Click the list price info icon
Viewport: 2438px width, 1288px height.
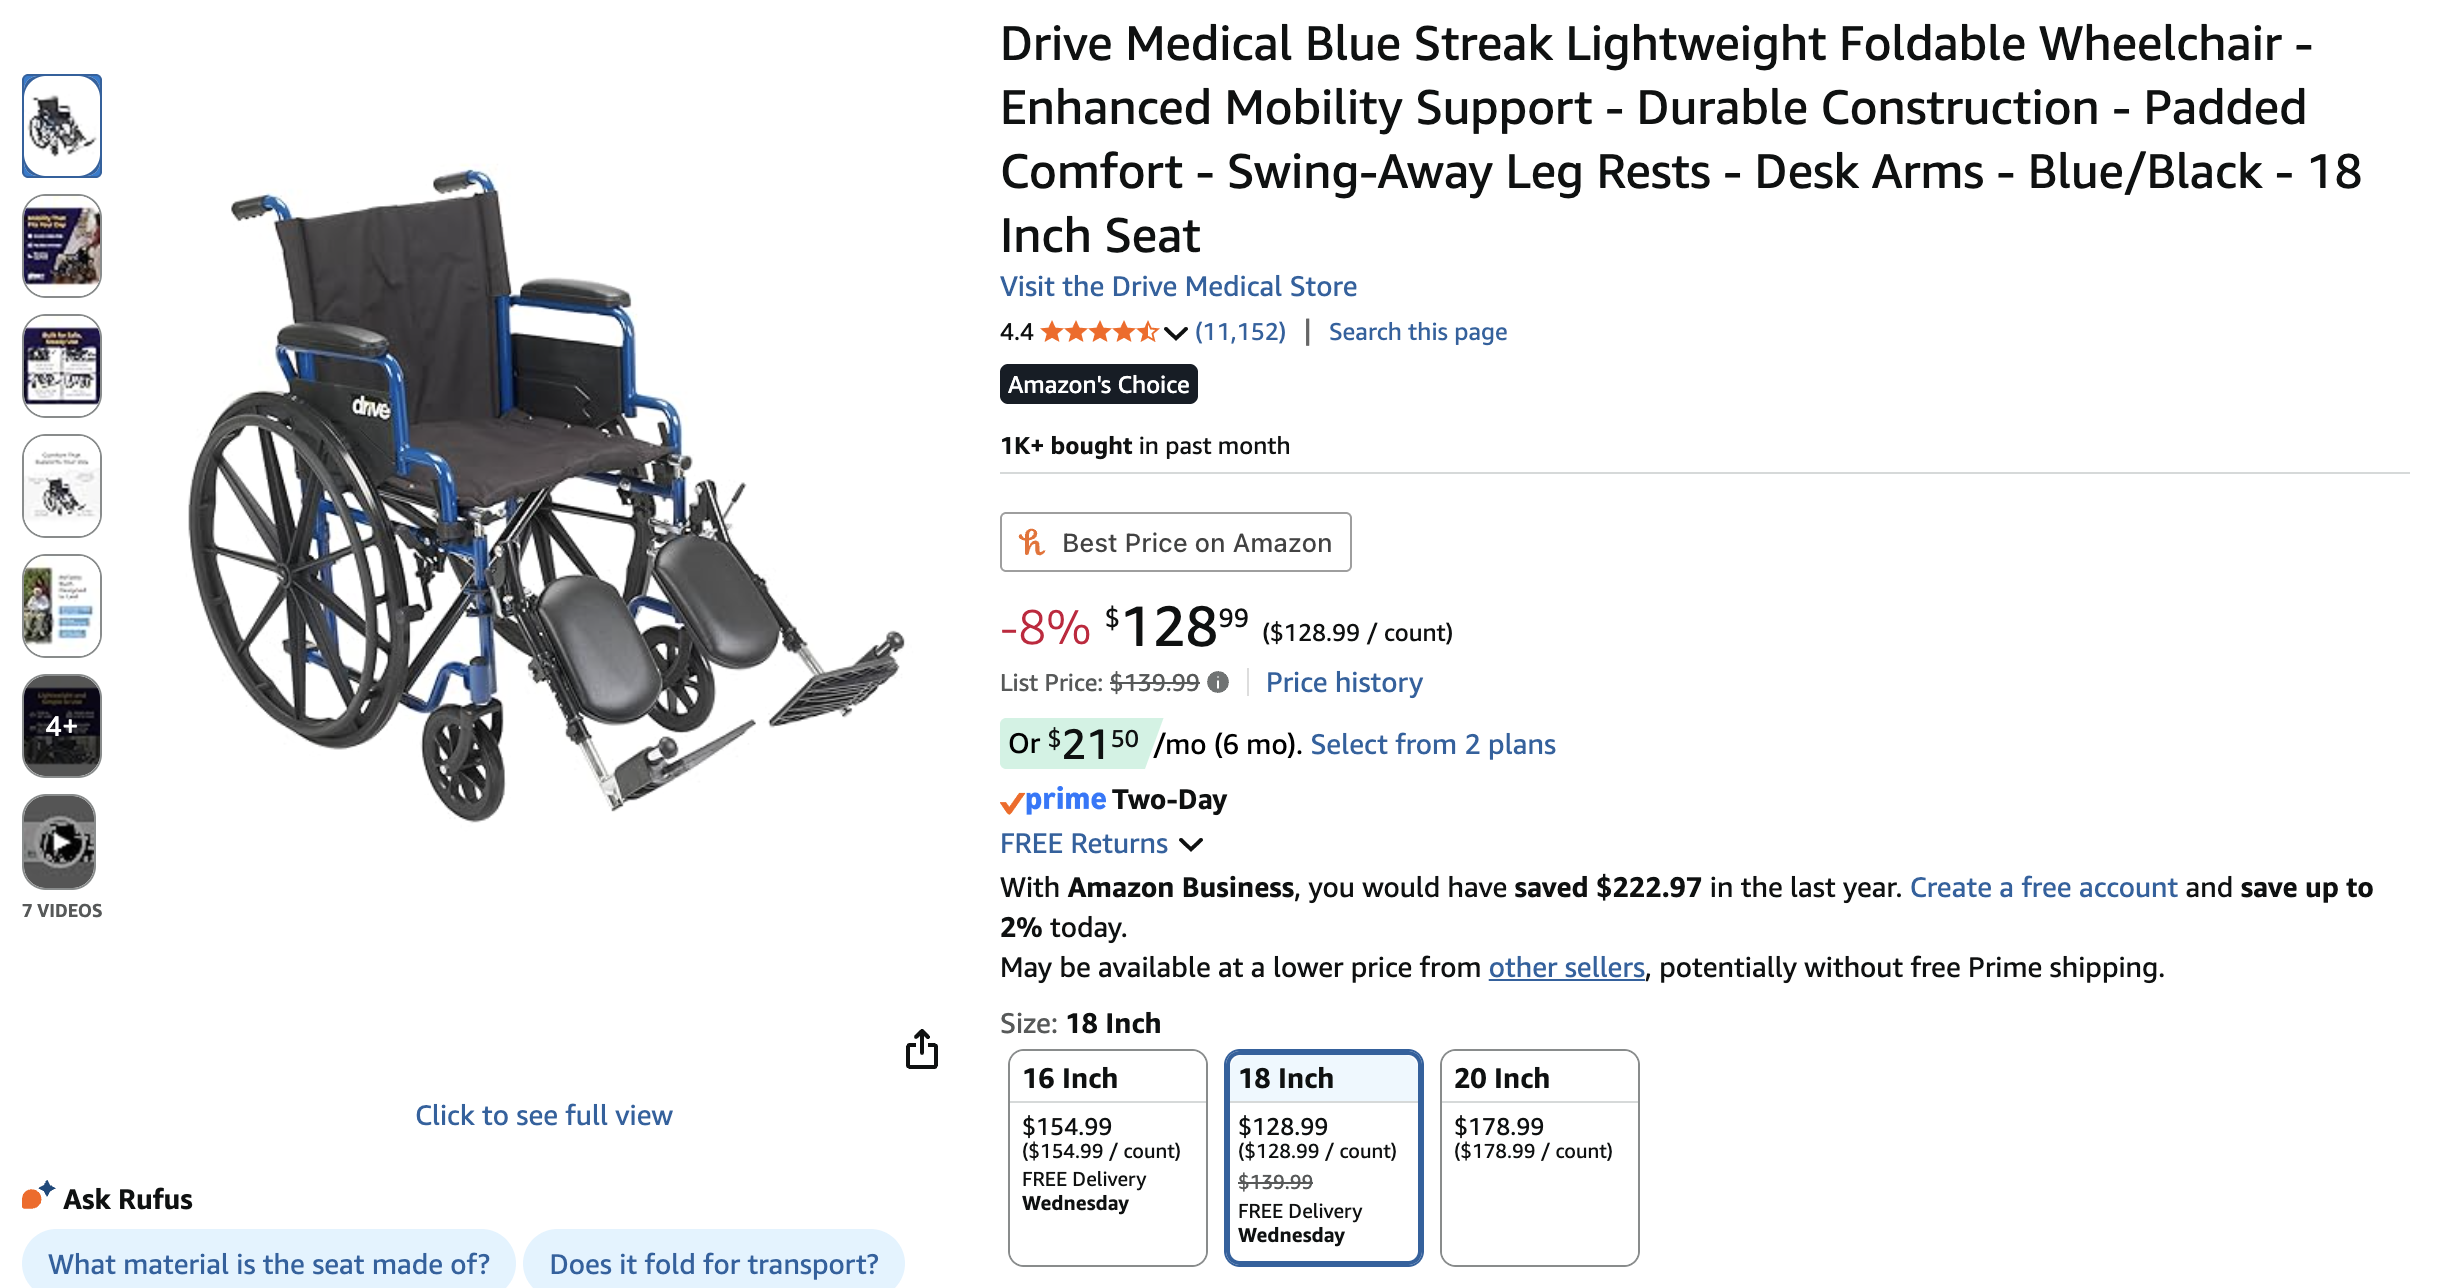tap(1218, 682)
